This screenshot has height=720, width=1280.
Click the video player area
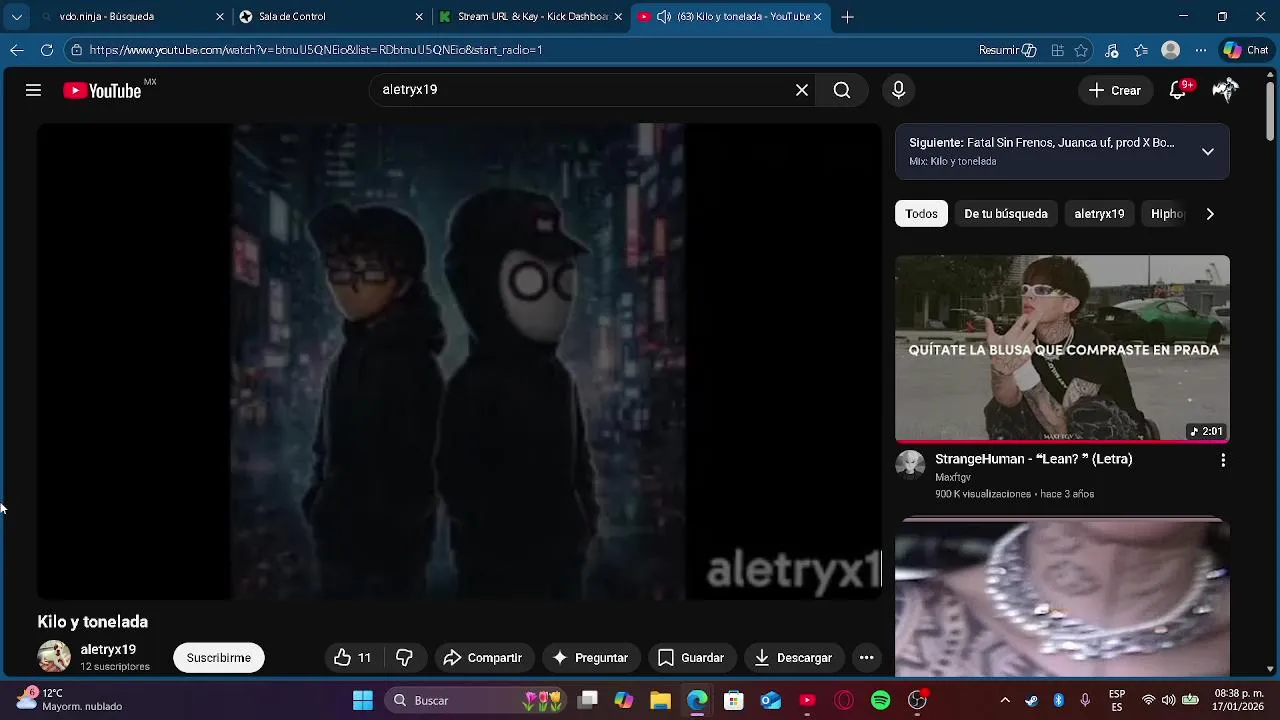click(x=459, y=361)
